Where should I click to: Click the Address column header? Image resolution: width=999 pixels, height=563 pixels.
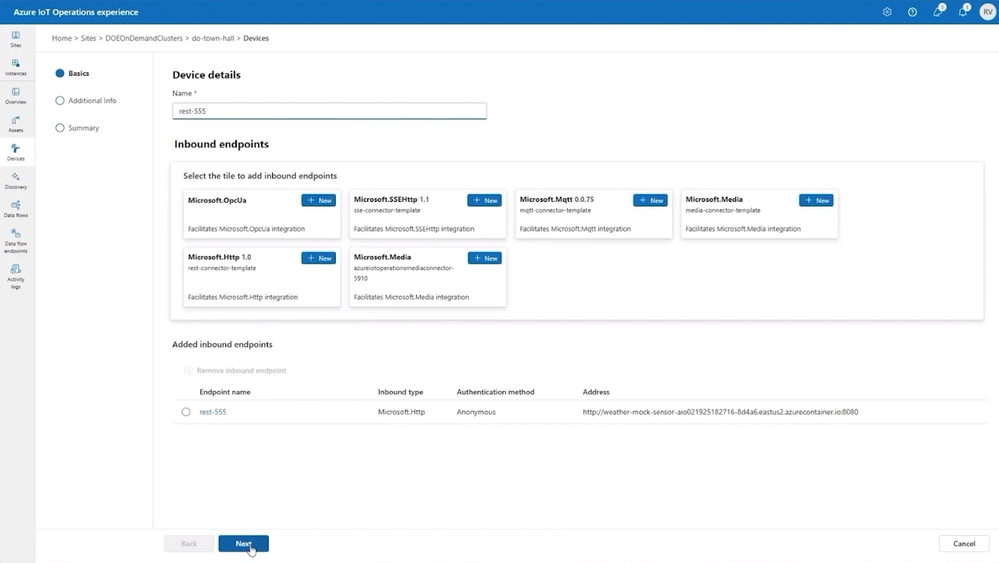pyautogui.click(x=596, y=392)
